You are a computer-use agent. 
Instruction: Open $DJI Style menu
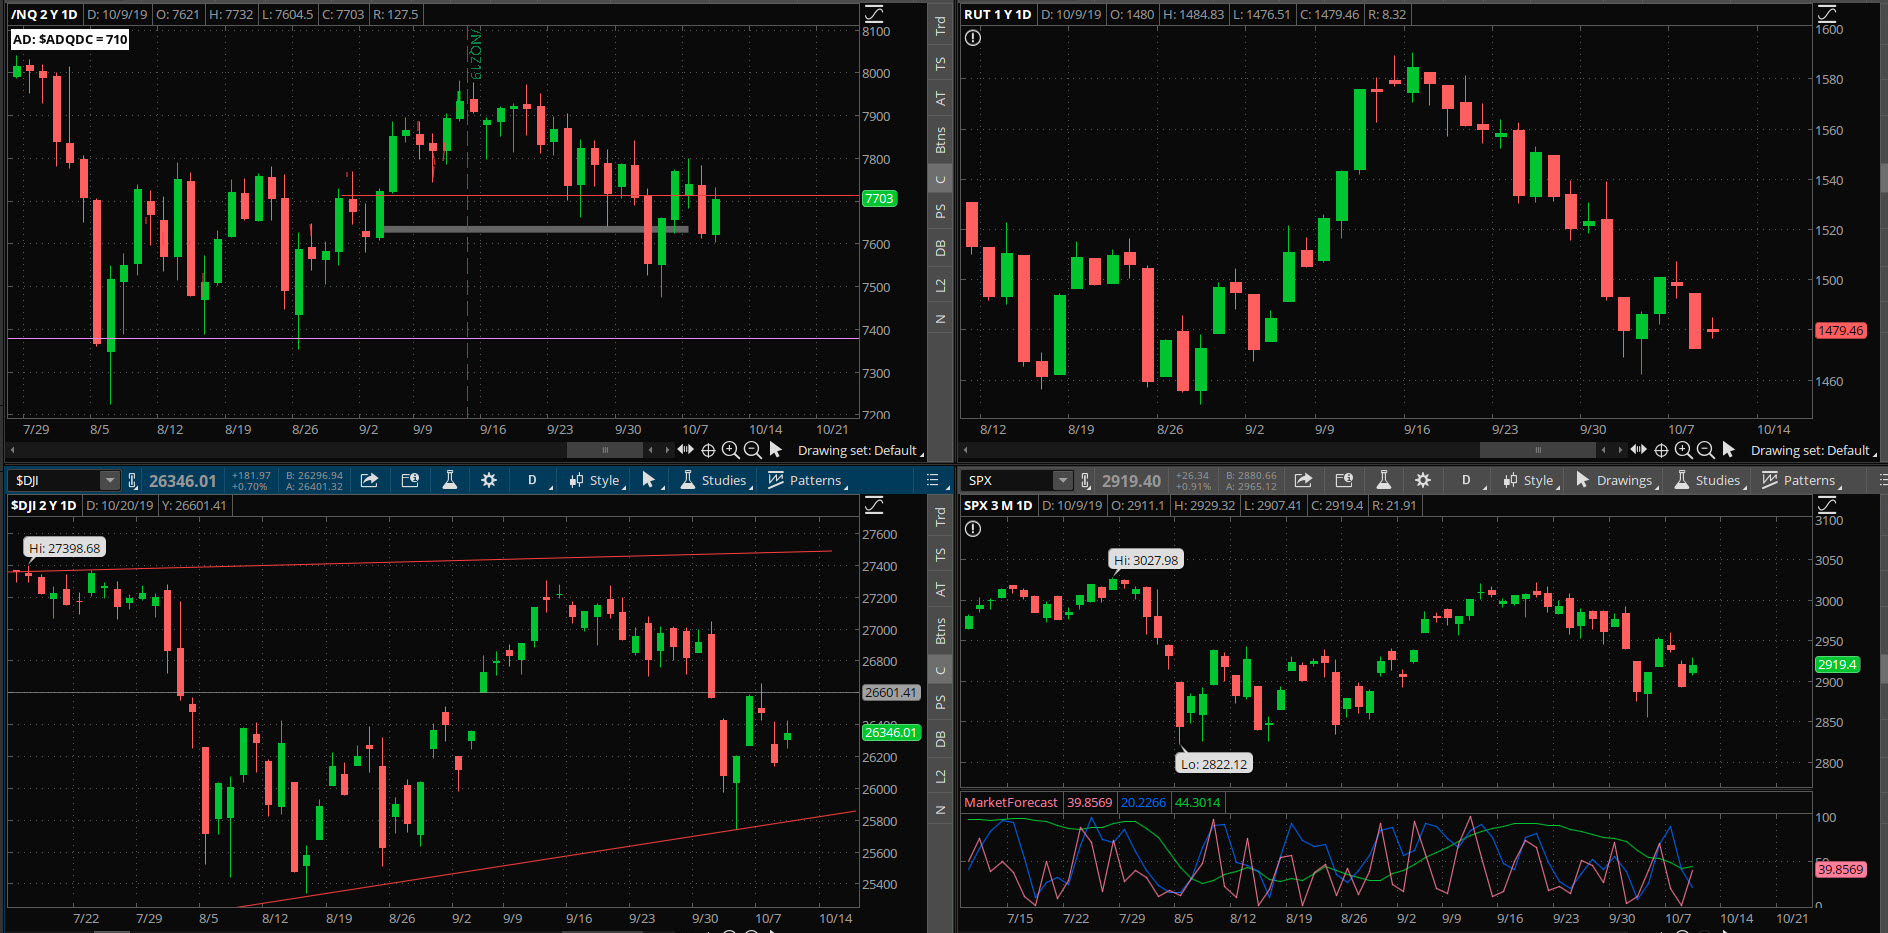pyautogui.click(x=596, y=480)
